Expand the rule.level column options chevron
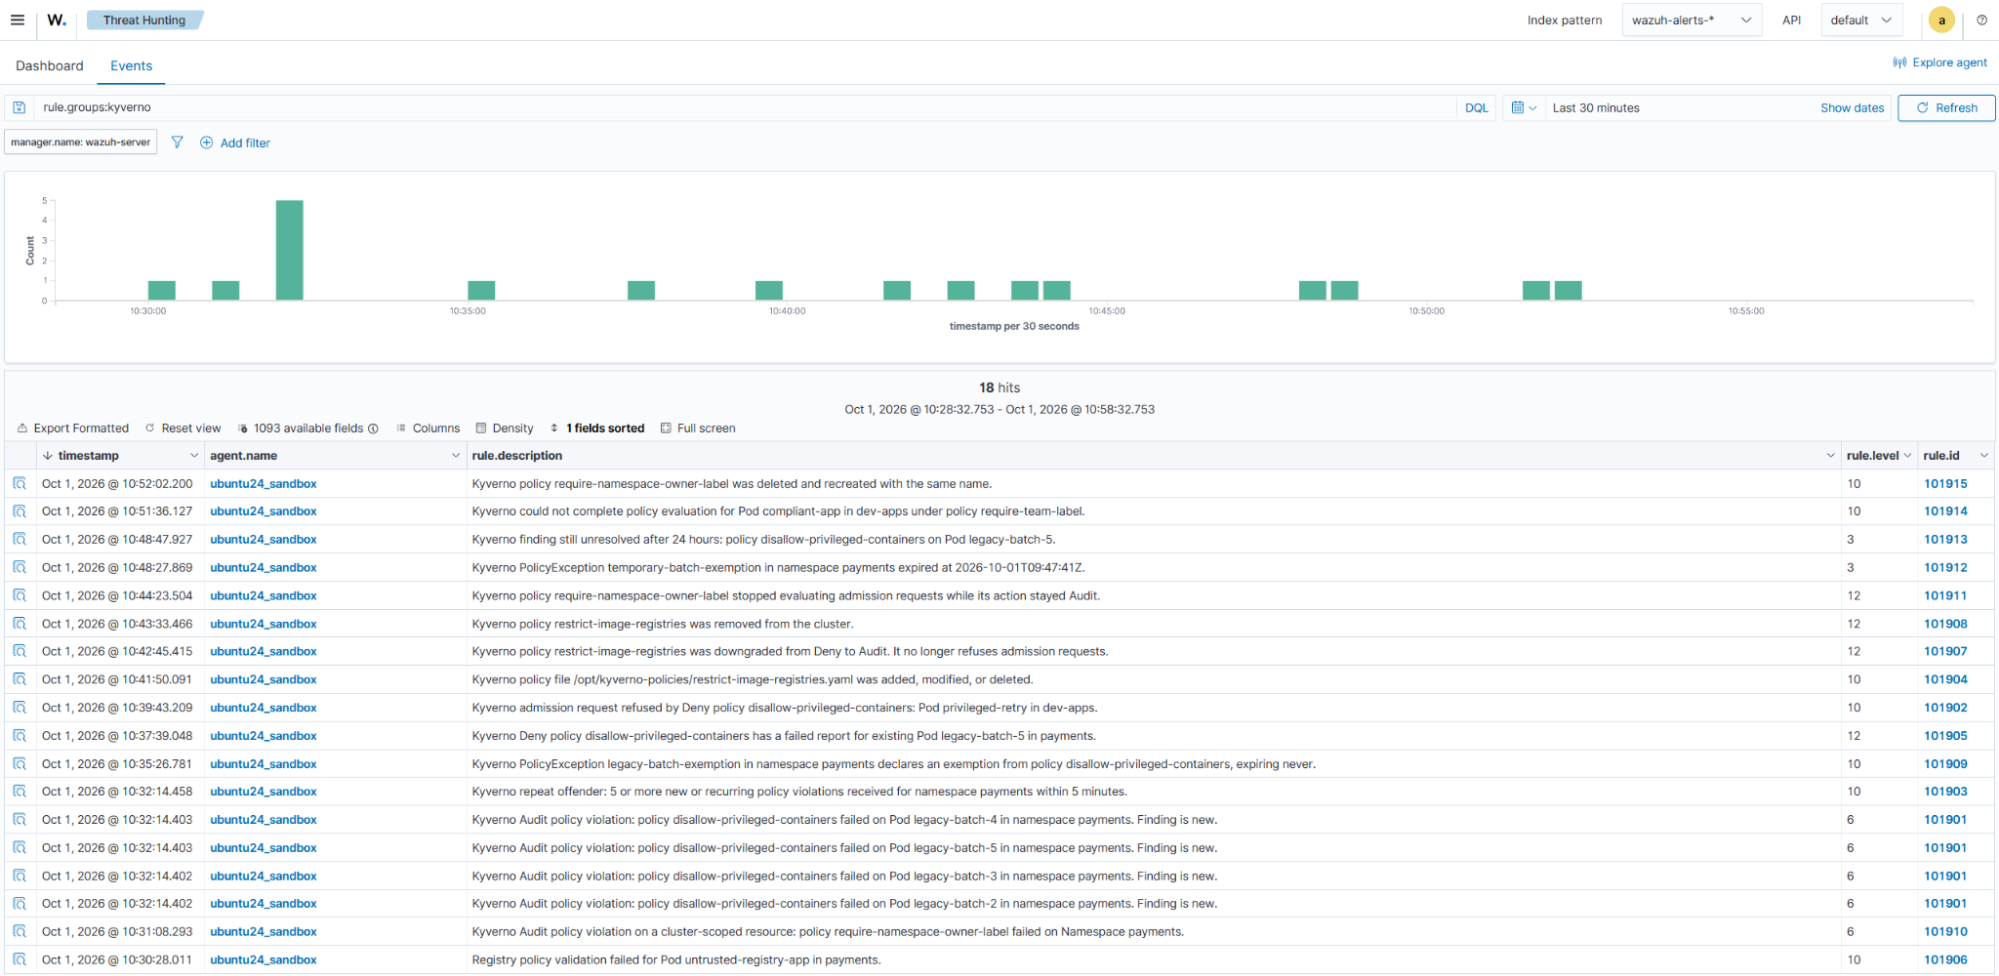1999x976 pixels. [1907, 456]
